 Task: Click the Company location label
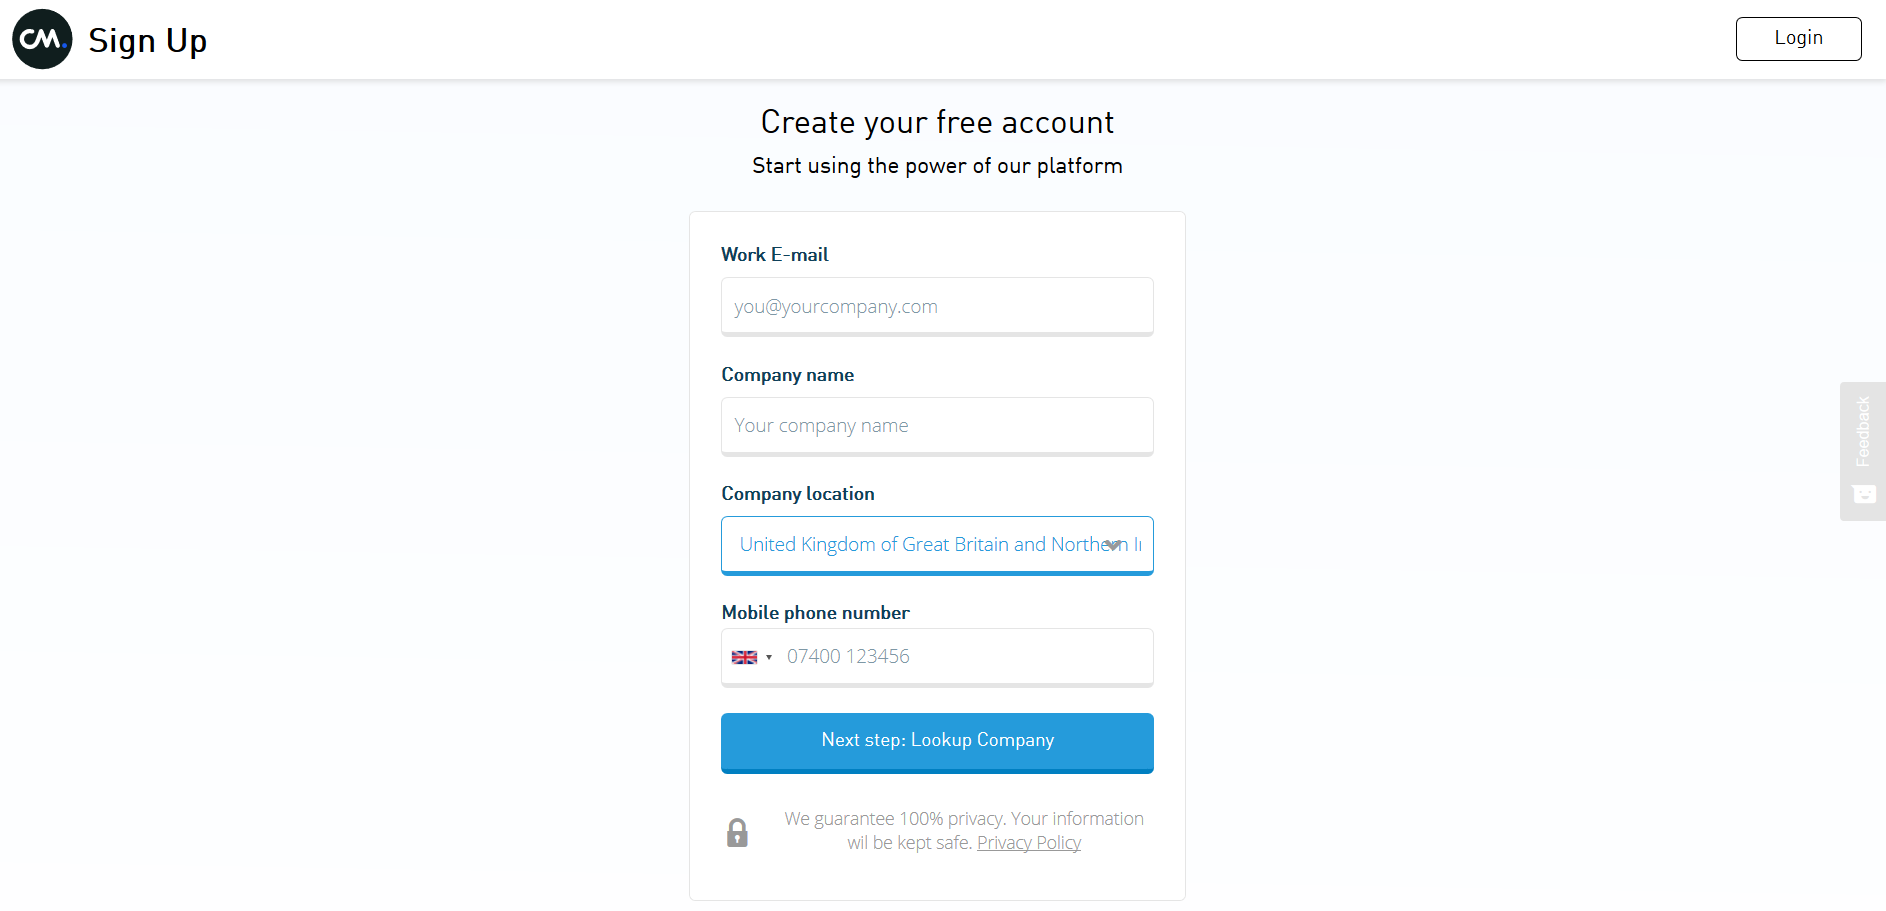798,494
